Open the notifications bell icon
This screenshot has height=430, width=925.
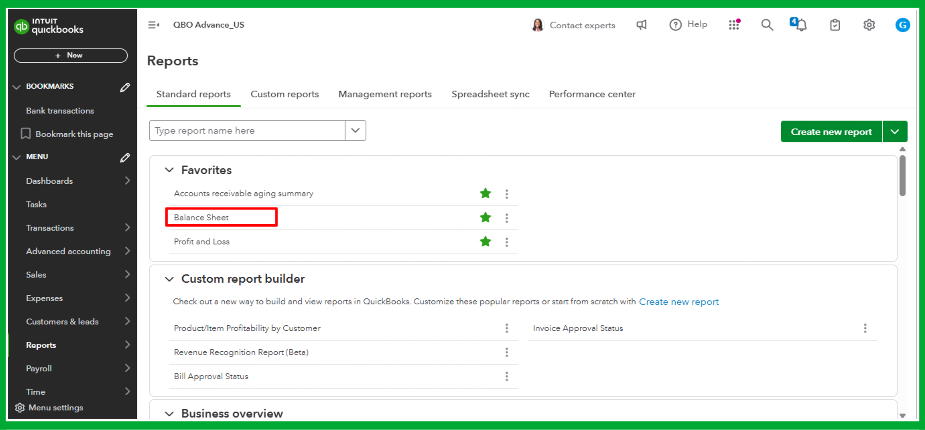(800, 25)
